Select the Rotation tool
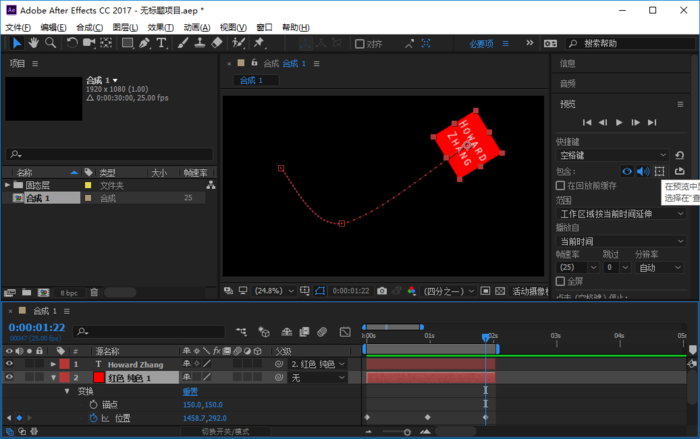The width and height of the screenshot is (700, 439). pyautogui.click(x=72, y=43)
